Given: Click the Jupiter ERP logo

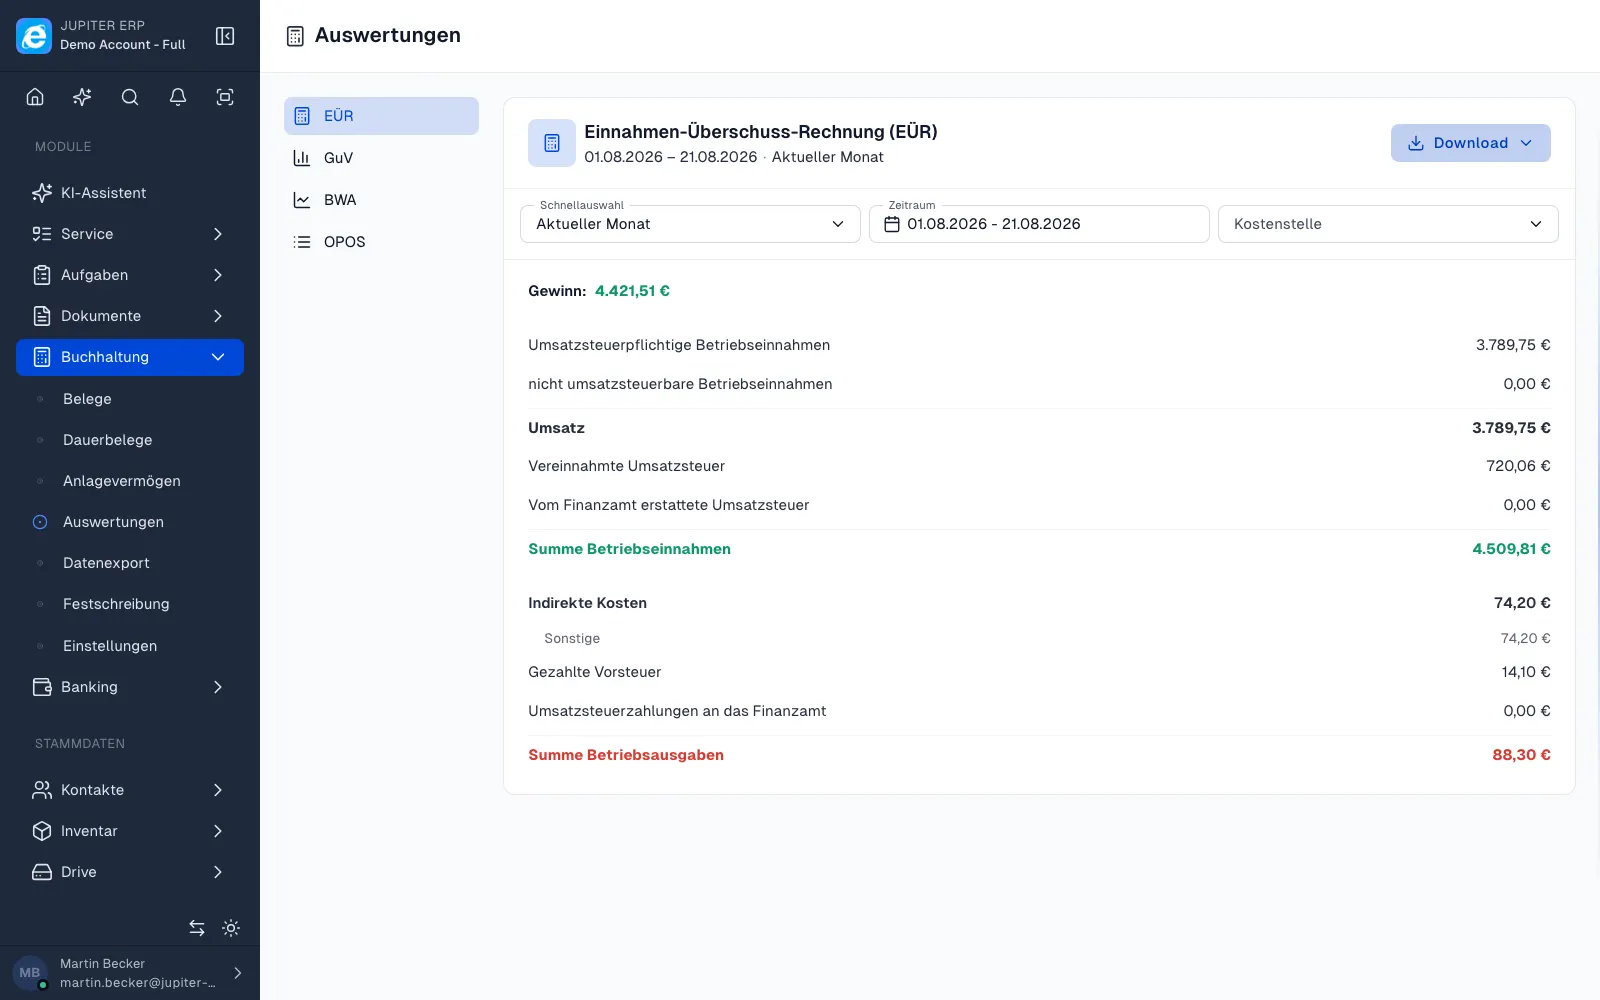Looking at the screenshot, I should pyautogui.click(x=34, y=36).
